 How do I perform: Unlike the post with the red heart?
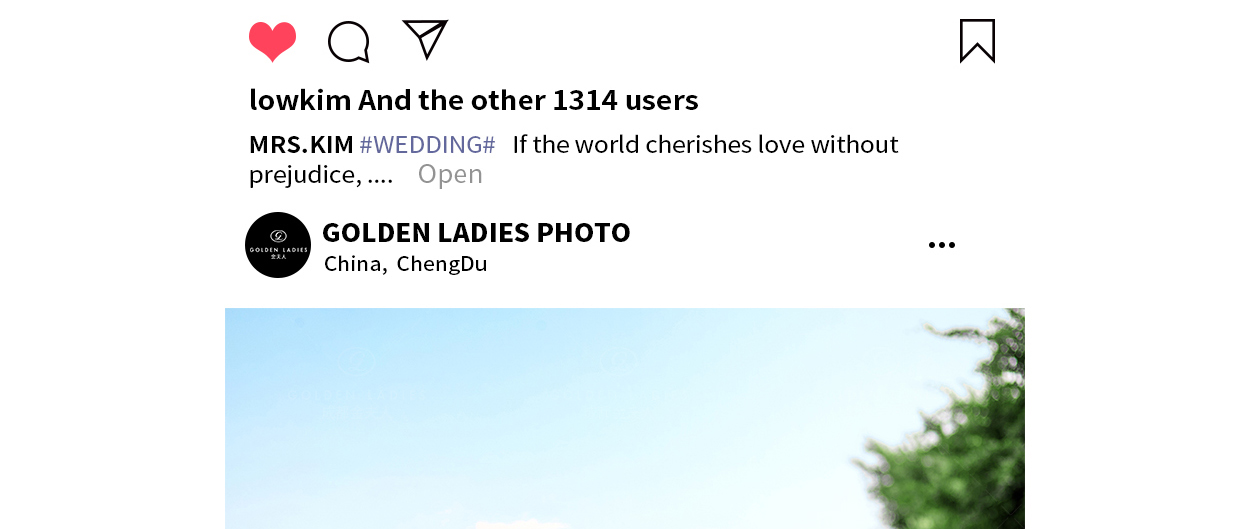pos(272,42)
